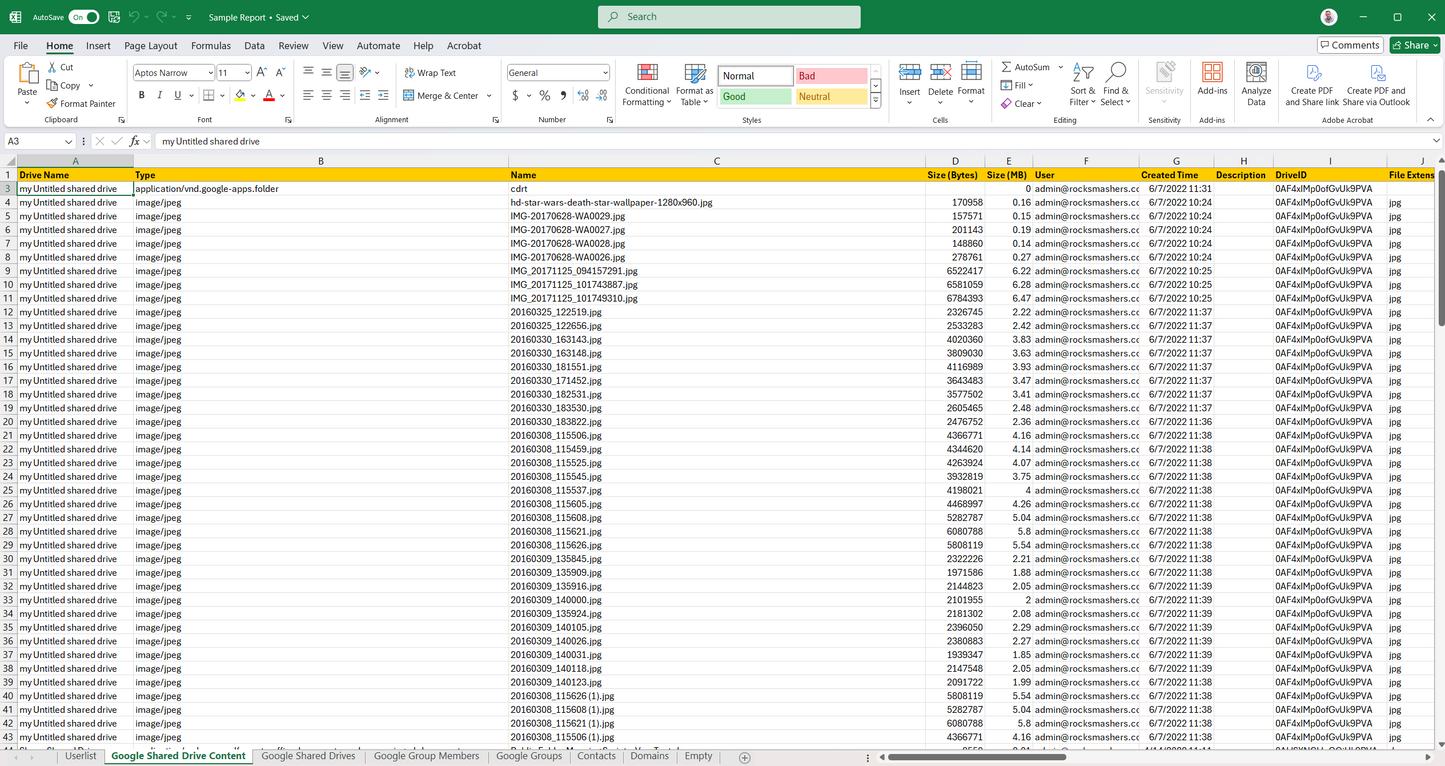Toggle the AutoSave switch
Viewport: 1445px width, 766px height.
point(83,17)
